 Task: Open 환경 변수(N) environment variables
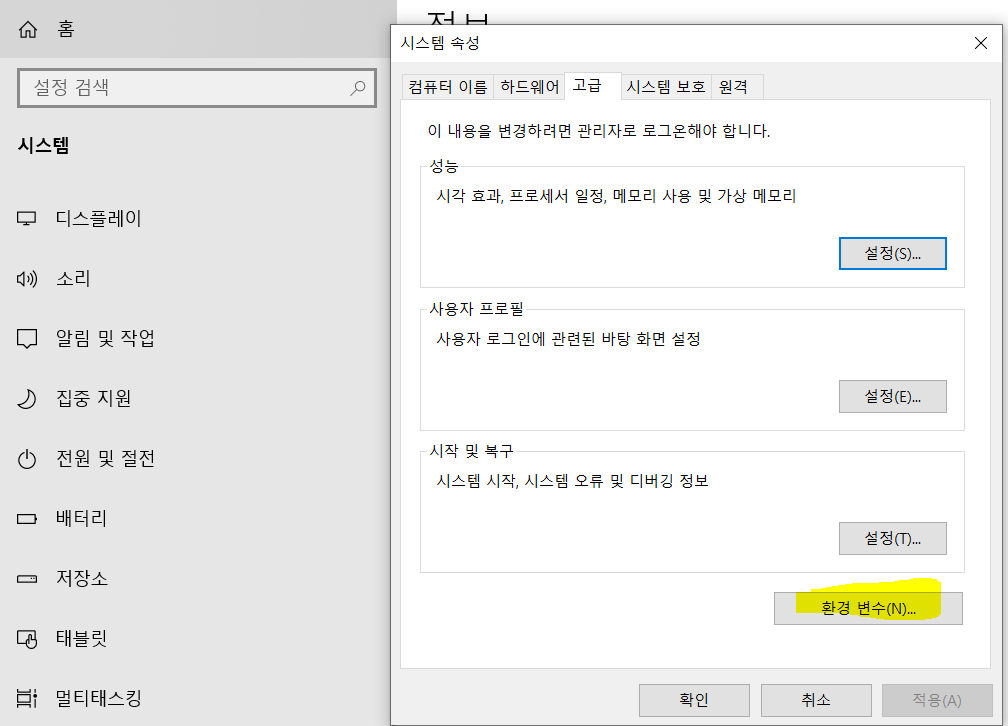click(868, 608)
